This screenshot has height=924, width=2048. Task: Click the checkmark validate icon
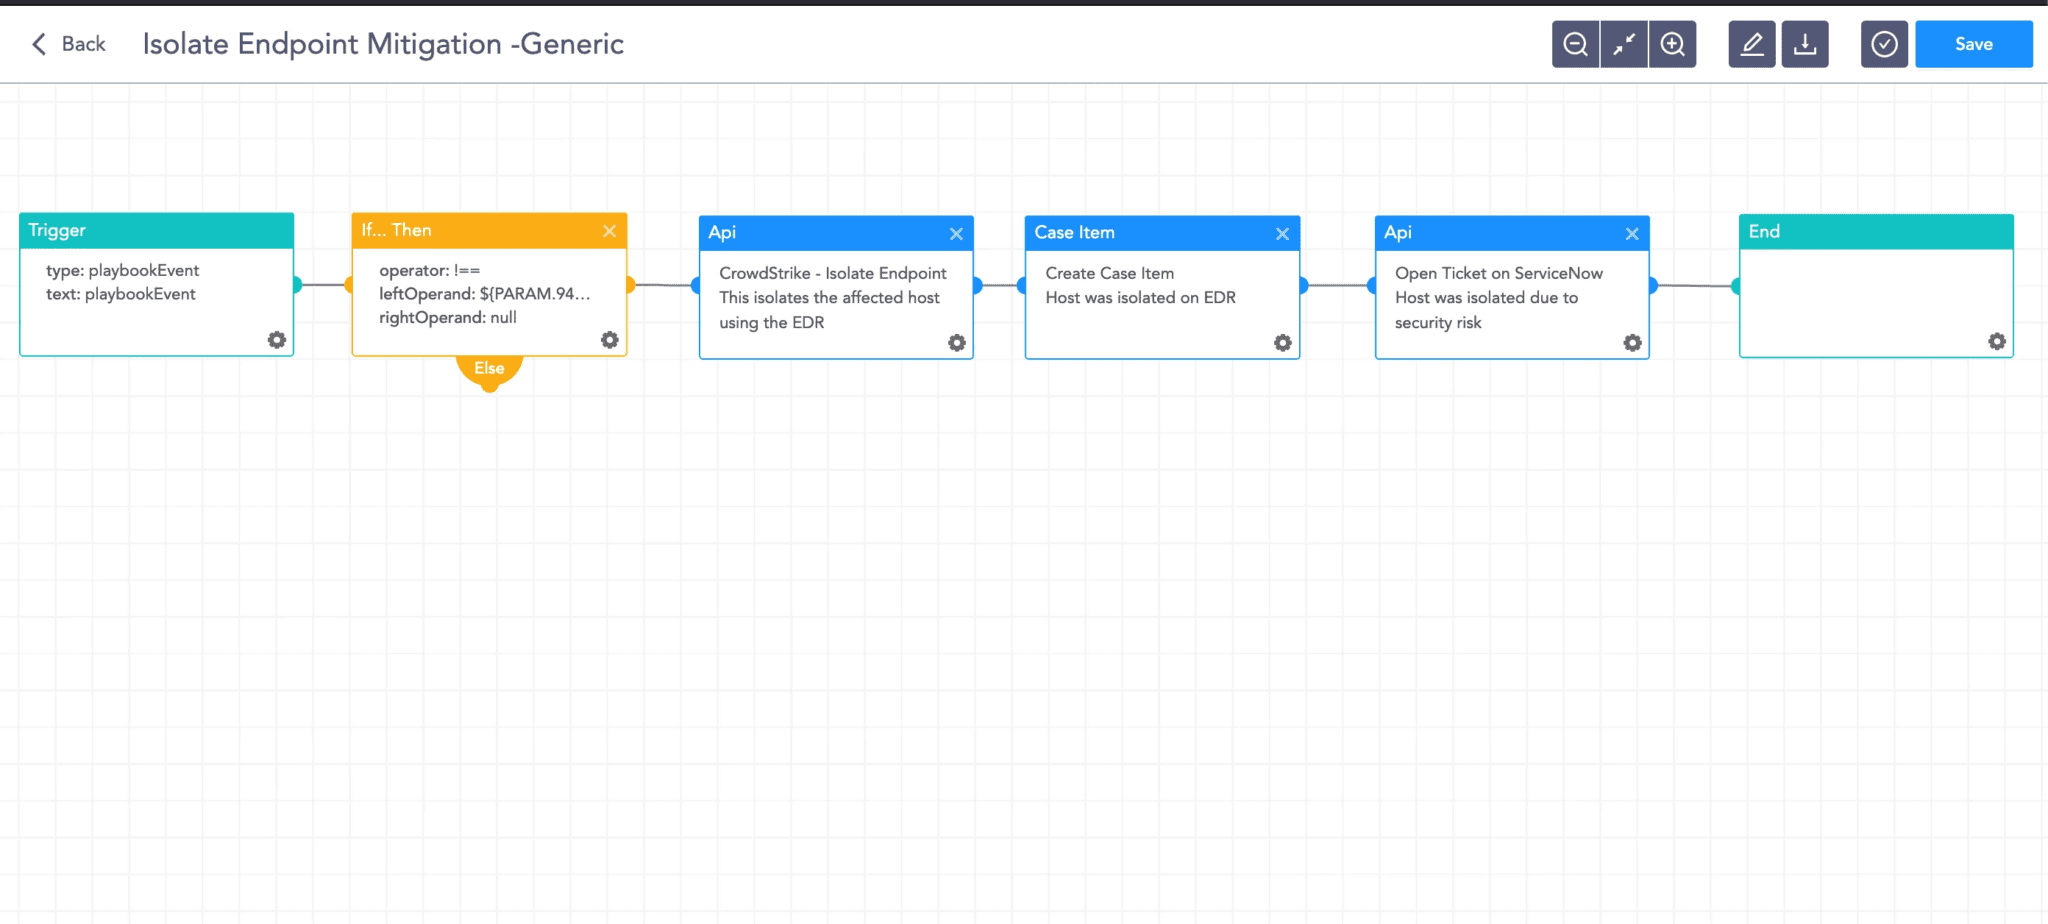(x=1884, y=44)
